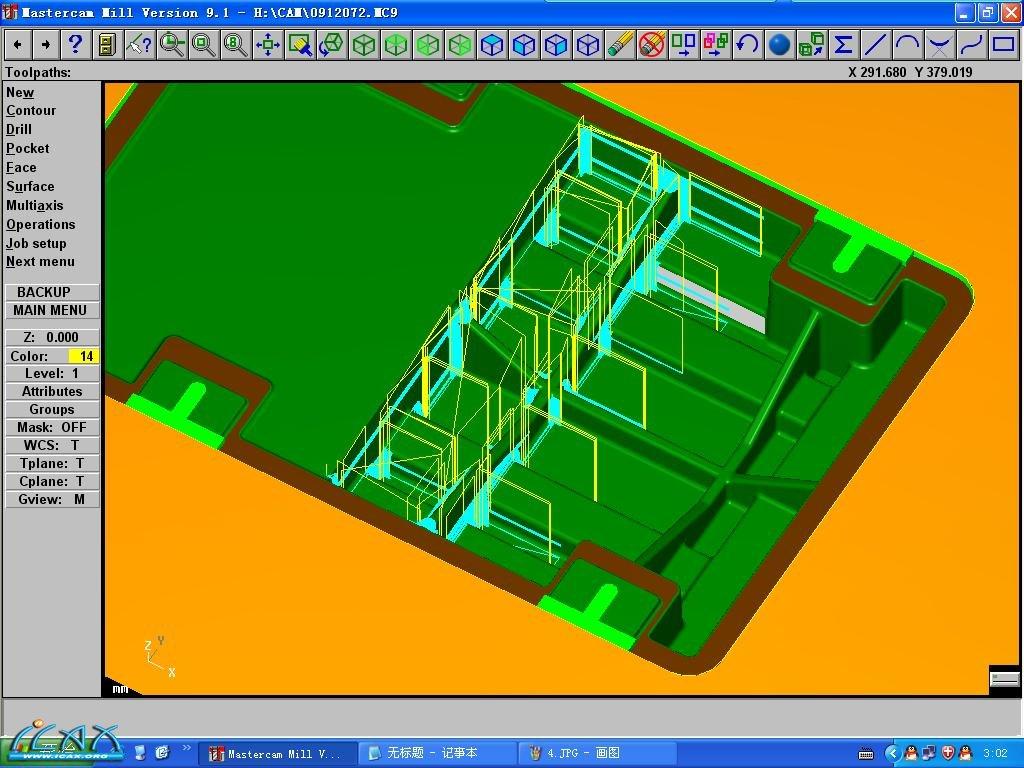This screenshot has width=1024, height=768.
Task: Change Cplane: T setting
Action: [x=52, y=481]
